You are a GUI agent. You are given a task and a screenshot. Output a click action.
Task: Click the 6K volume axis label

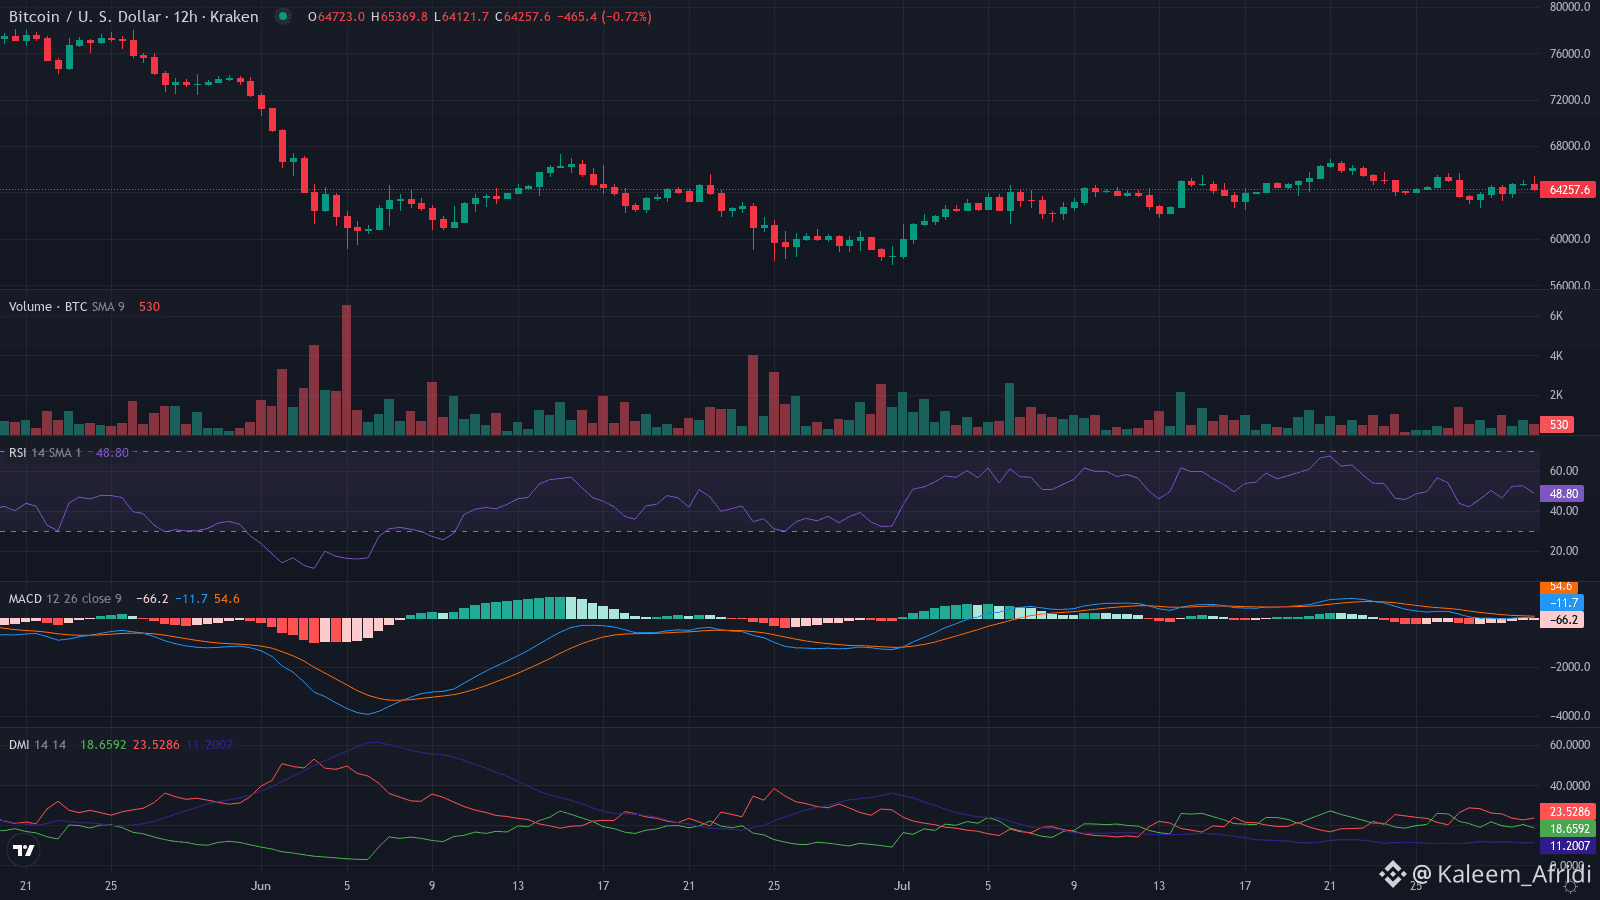coord(1556,316)
